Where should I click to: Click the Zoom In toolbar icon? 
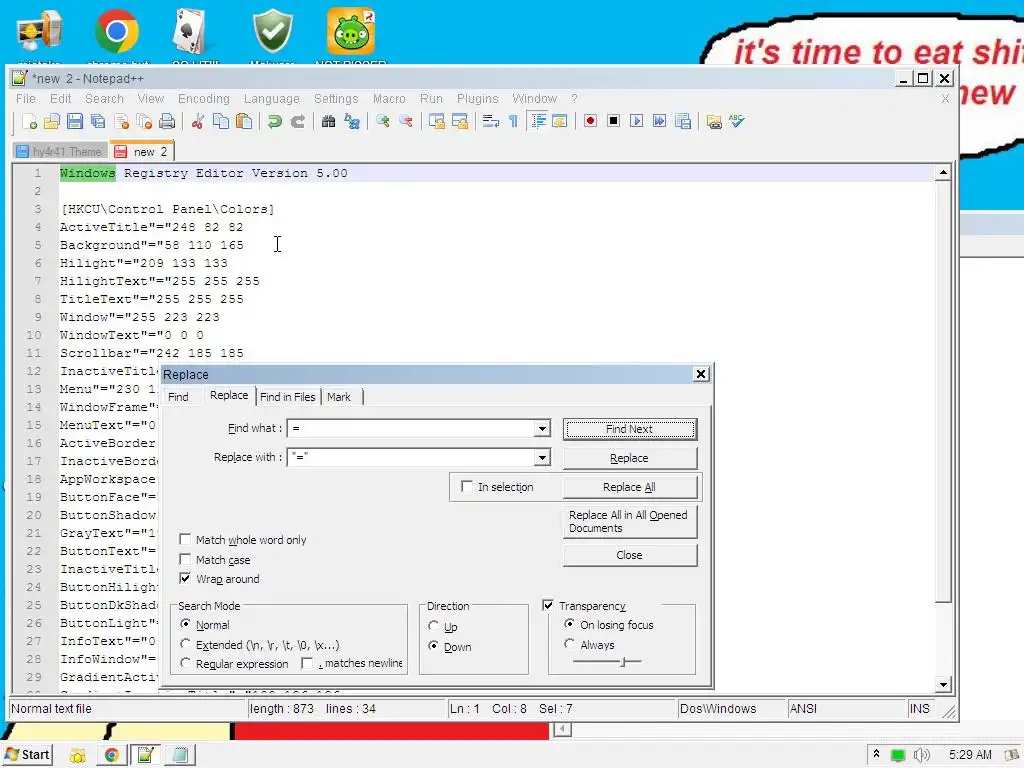point(383,121)
